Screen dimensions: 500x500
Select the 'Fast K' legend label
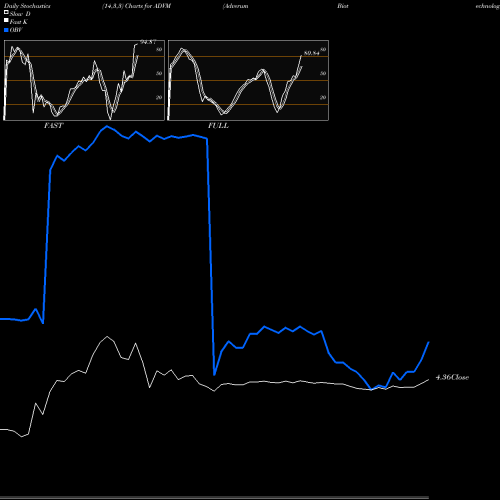tap(19, 22)
